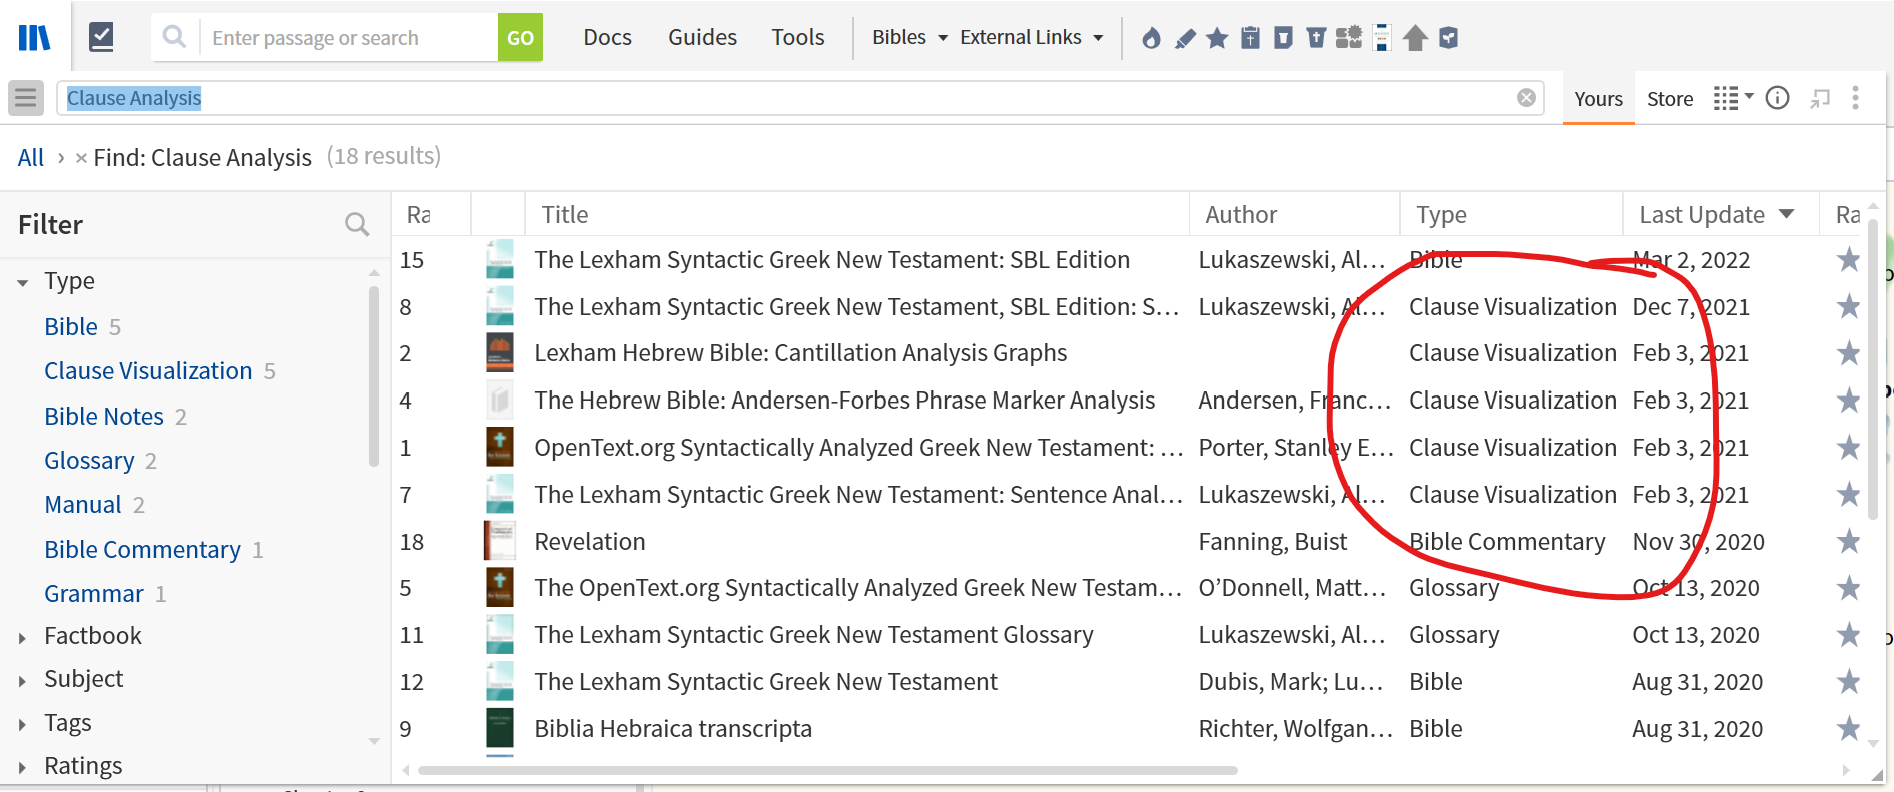1894x792 pixels.
Task: Click the Filter sidebar vertical scrollbar
Action: (x=374, y=375)
